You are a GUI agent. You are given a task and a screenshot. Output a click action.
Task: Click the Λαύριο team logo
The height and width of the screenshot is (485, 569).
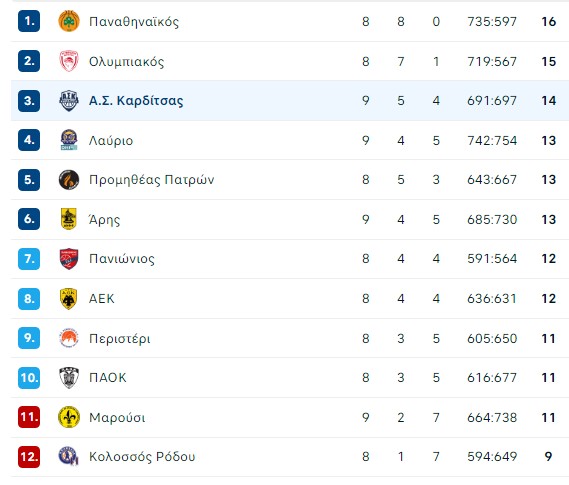(x=69, y=140)
